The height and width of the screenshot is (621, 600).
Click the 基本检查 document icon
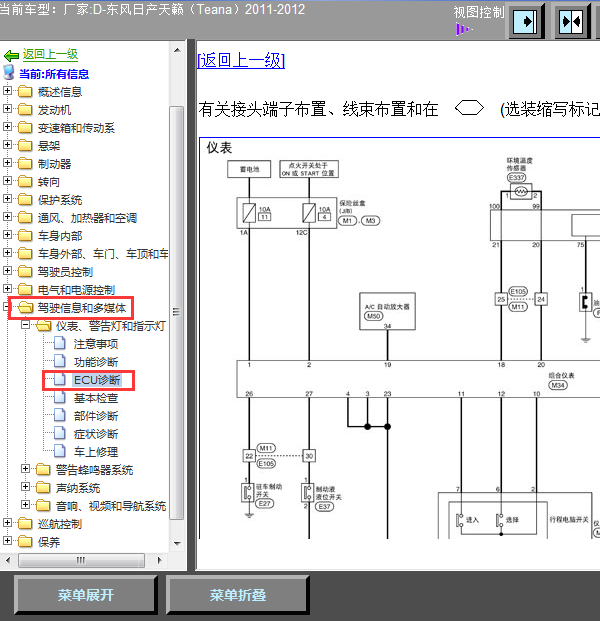[60, 397]
